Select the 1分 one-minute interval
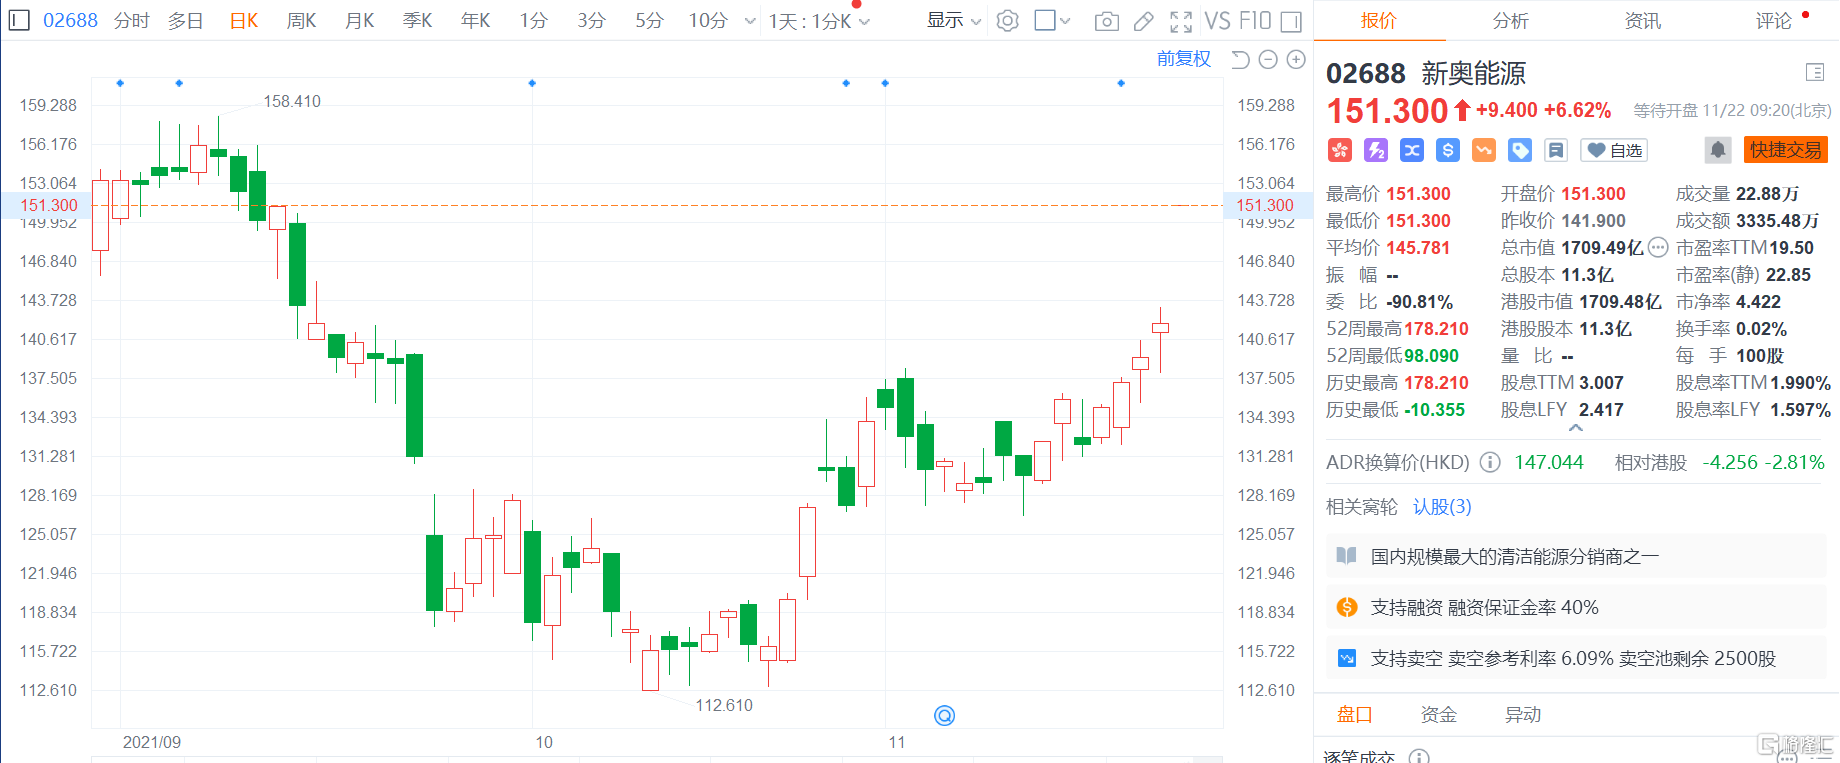 (x=533, y=20)
